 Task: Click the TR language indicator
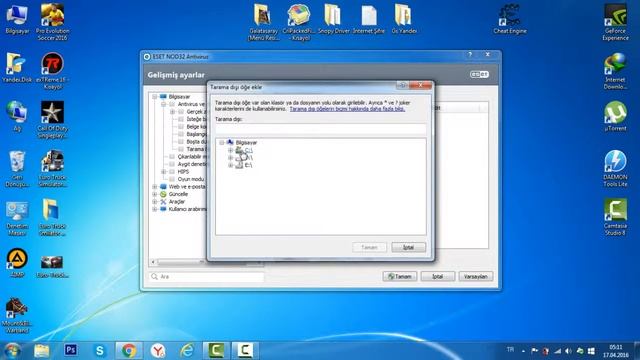[x=510, y=350]
